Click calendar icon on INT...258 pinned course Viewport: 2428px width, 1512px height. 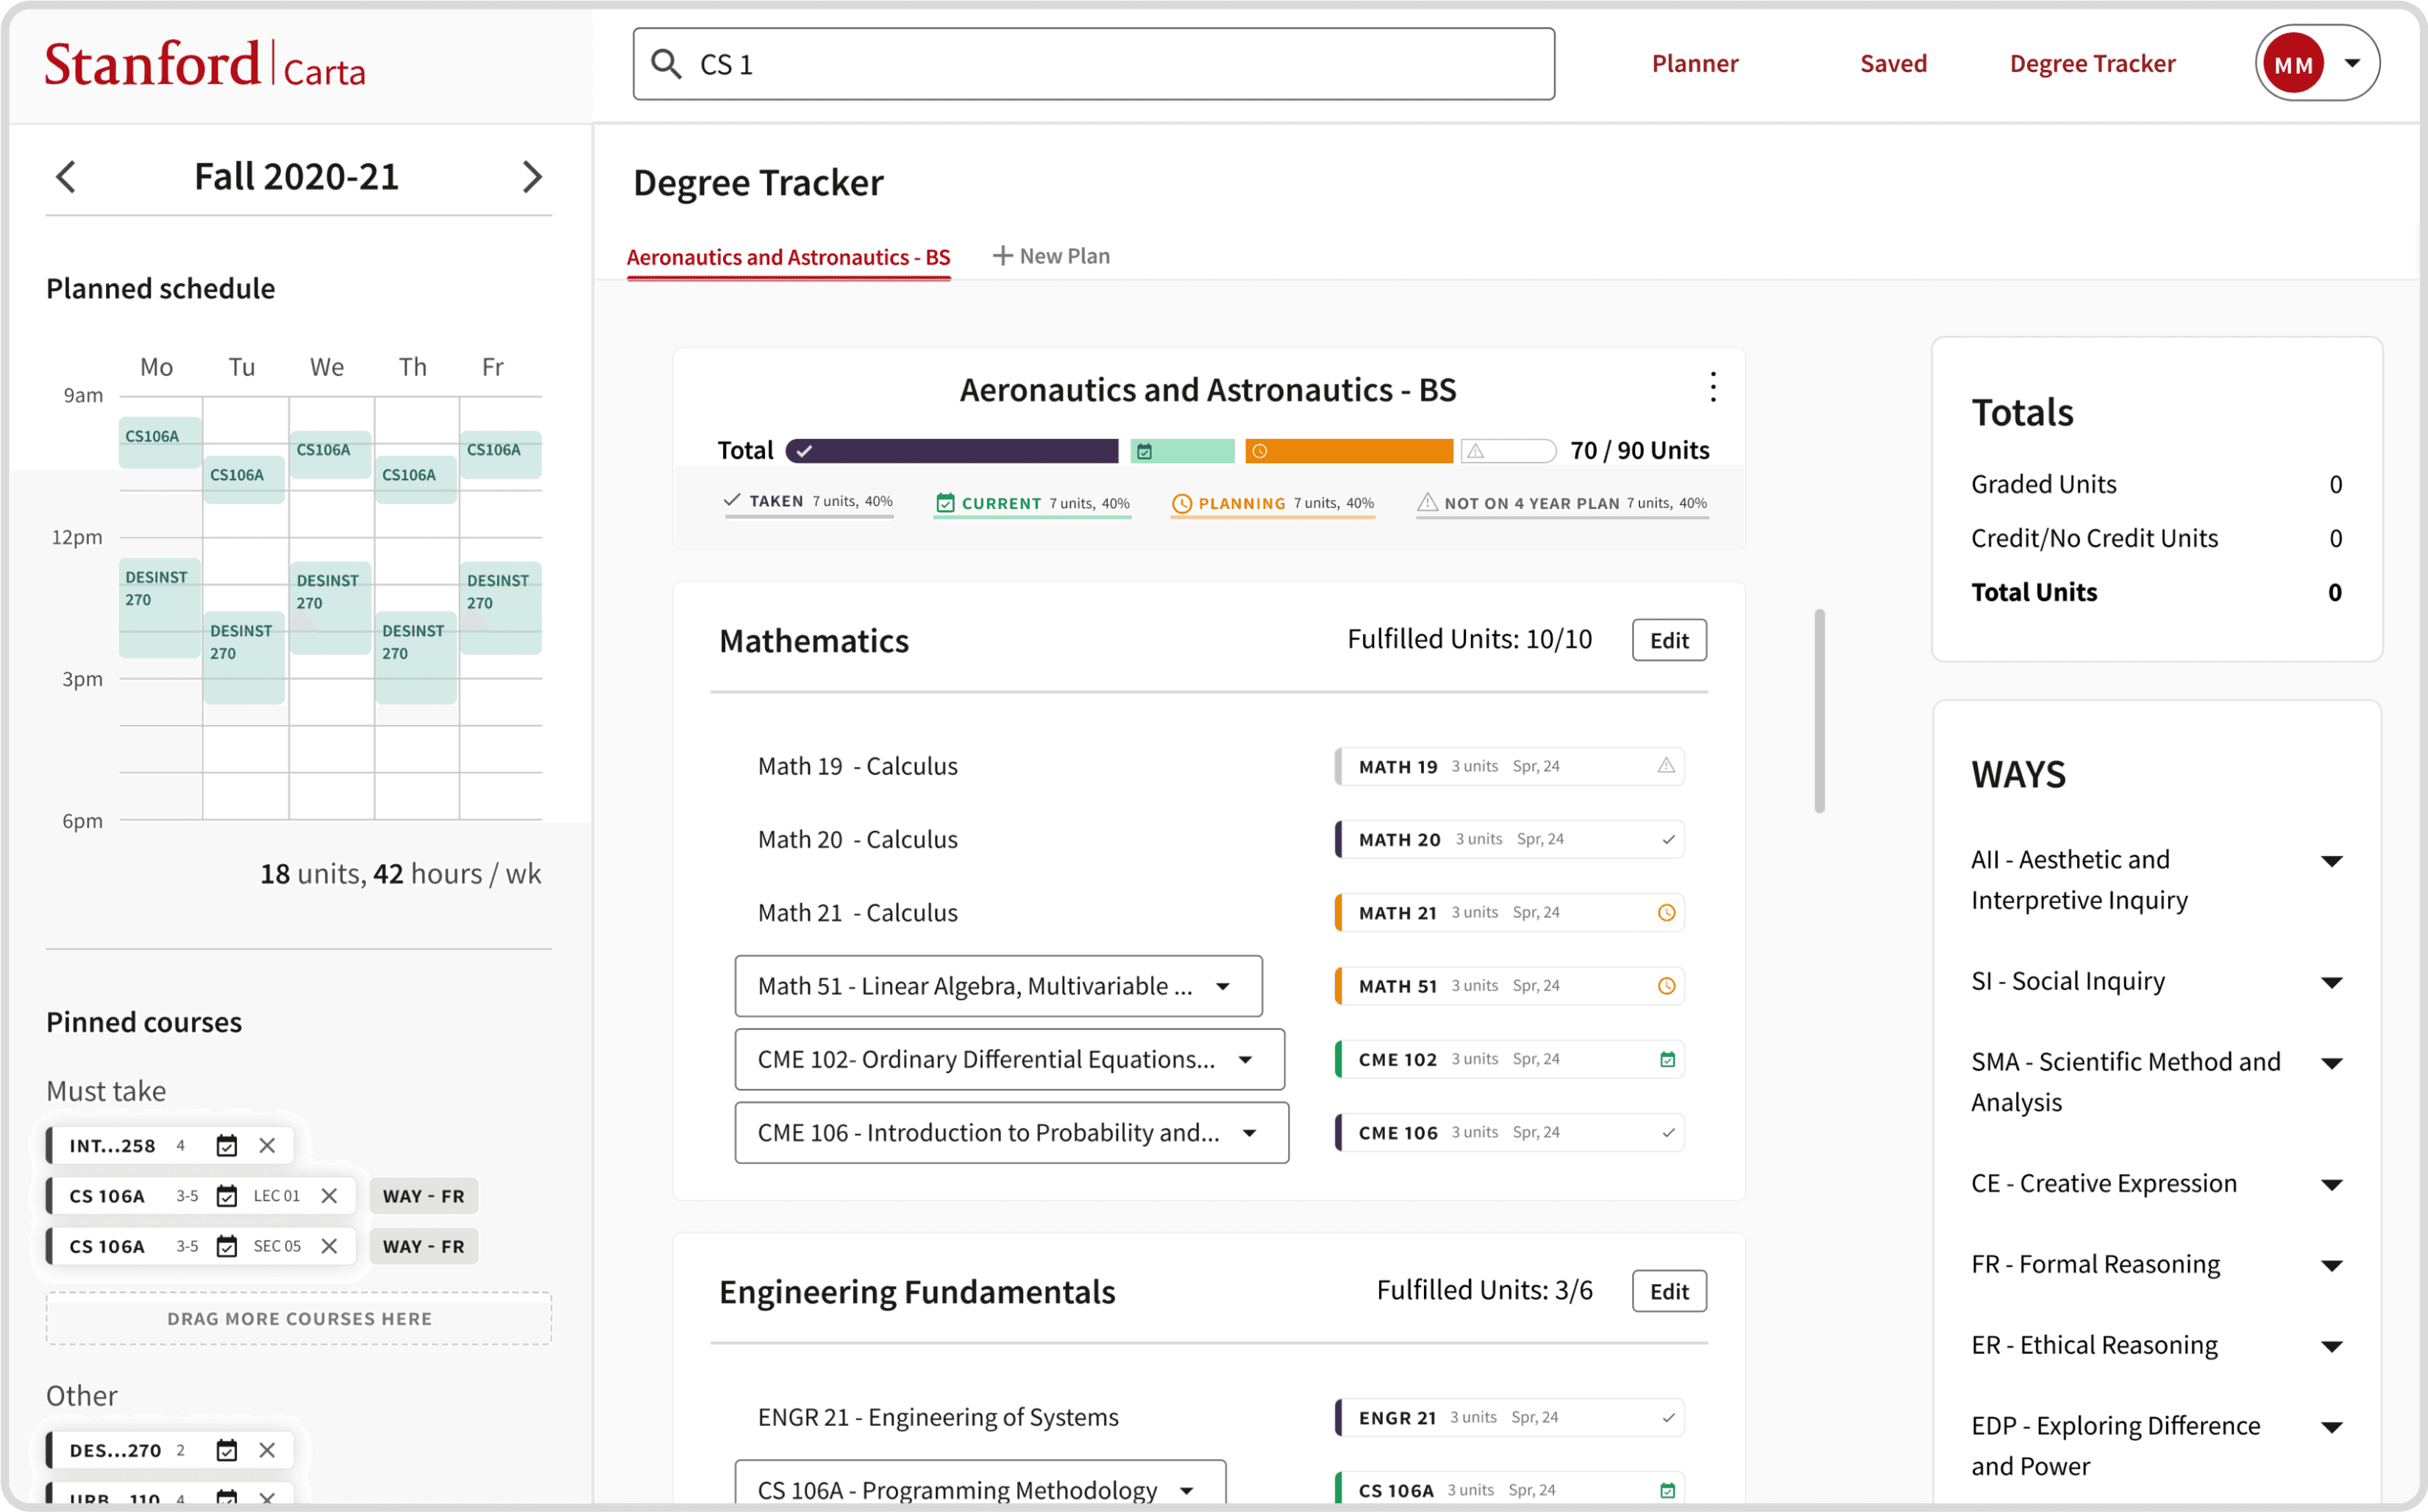point(227,1146)
